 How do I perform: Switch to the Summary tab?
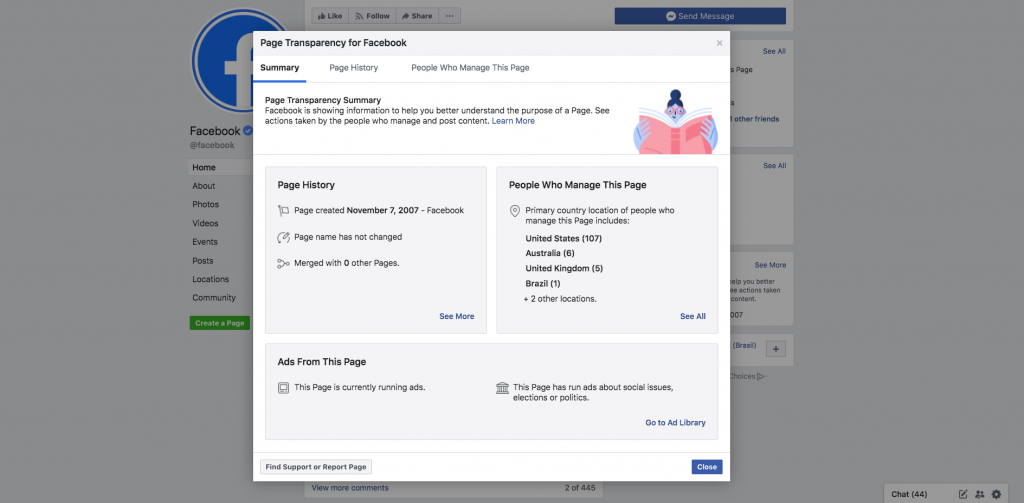pyautogui.click(x=280, y=67)
